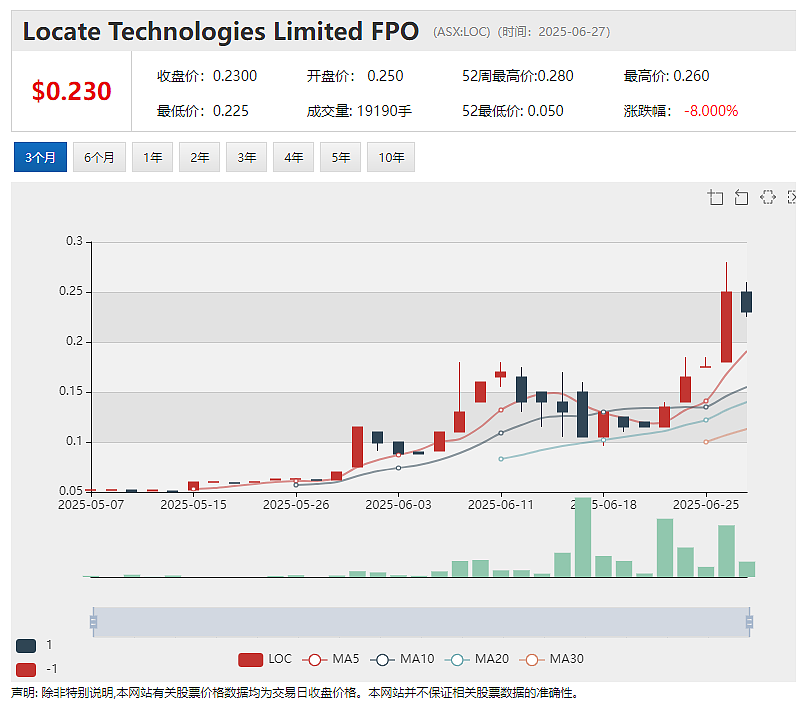Click the 2025-06-25 x-axis date label
This screenshot has height=714, width=807.
(x=706, y=505)
